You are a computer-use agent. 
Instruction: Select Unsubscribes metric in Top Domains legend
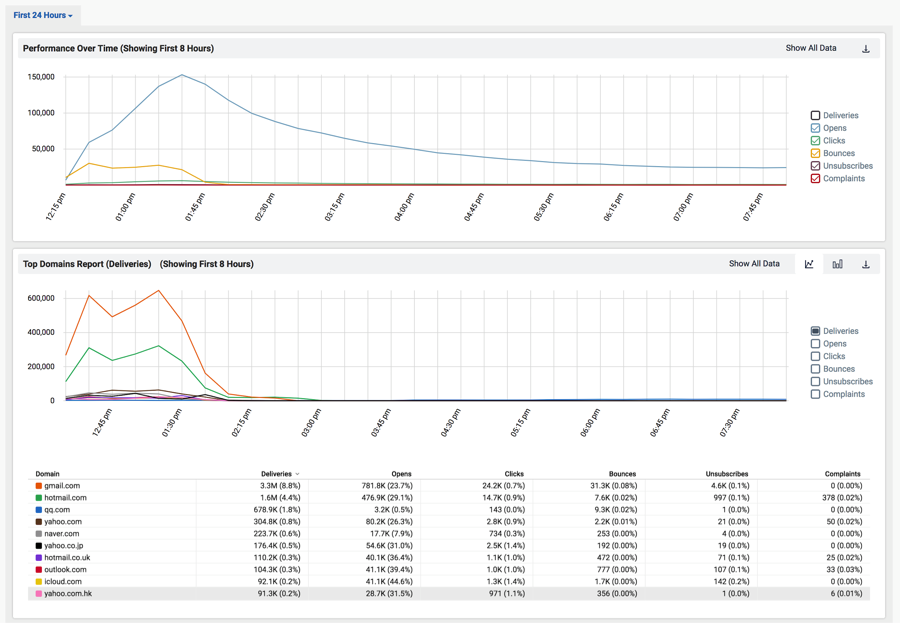(815, 382)
